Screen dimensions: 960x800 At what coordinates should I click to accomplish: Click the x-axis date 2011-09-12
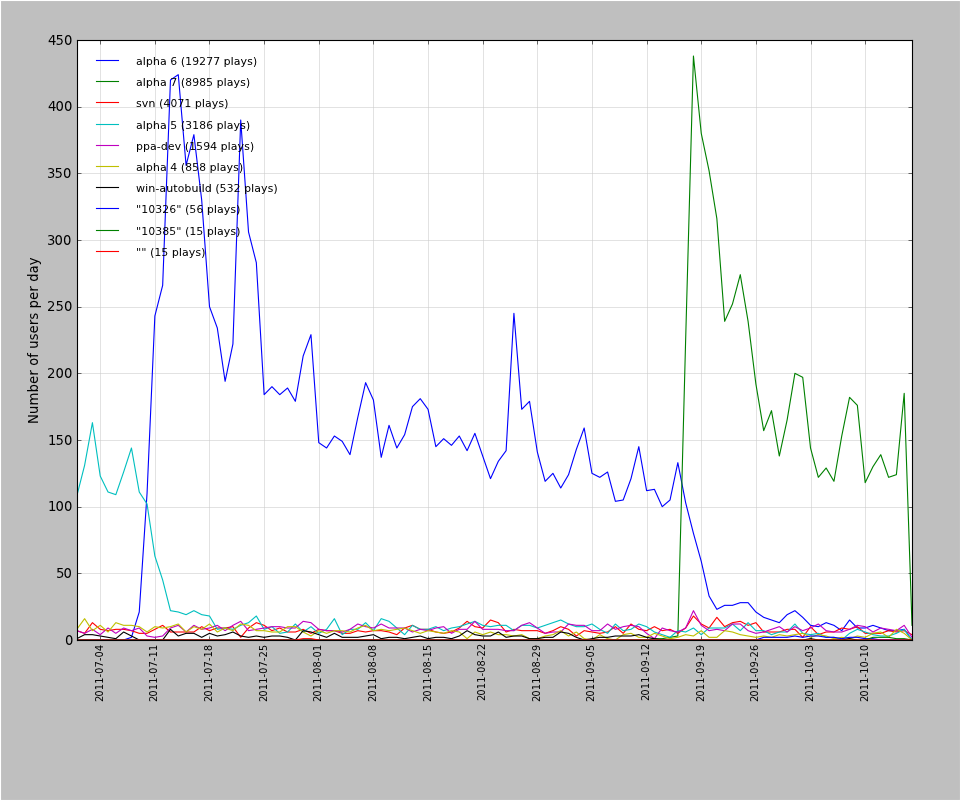pyautogui.click(x=646, y=673)
